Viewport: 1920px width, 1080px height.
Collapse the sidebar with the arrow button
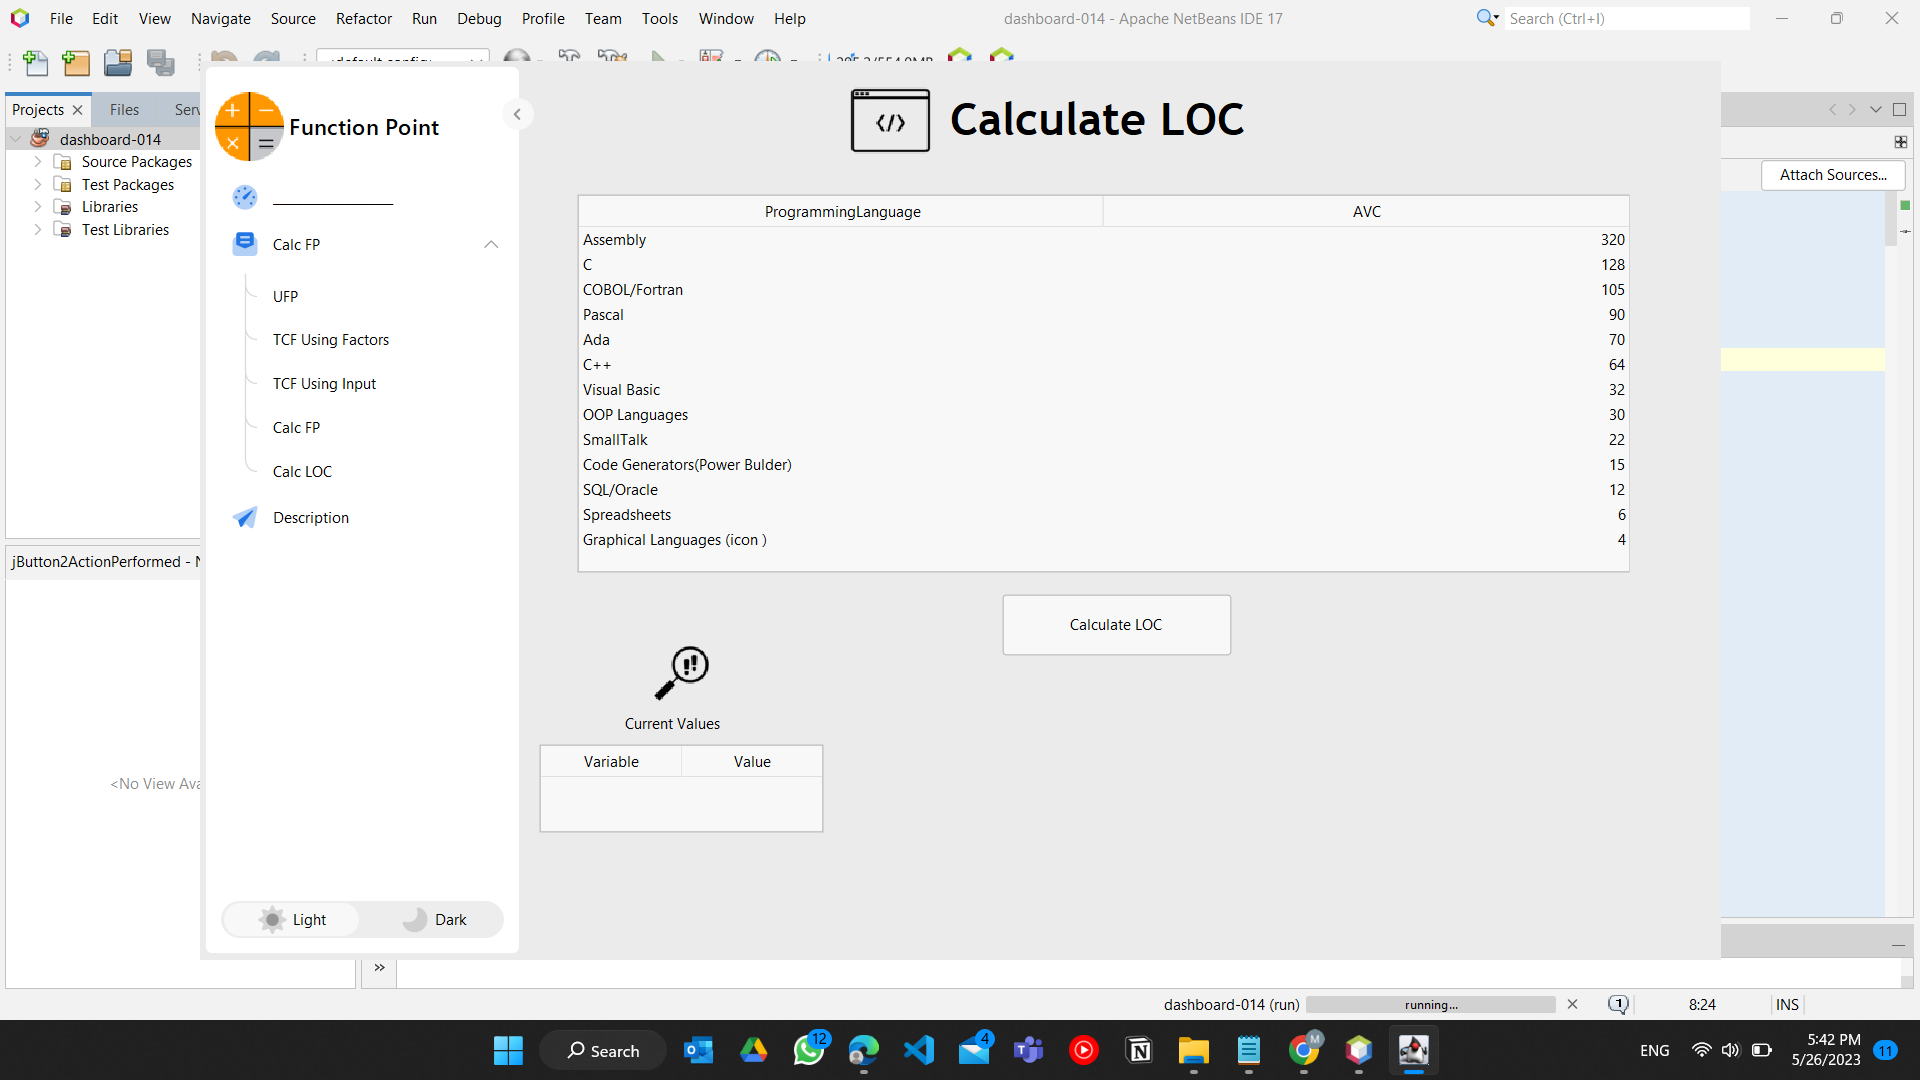tap(517, 114)
